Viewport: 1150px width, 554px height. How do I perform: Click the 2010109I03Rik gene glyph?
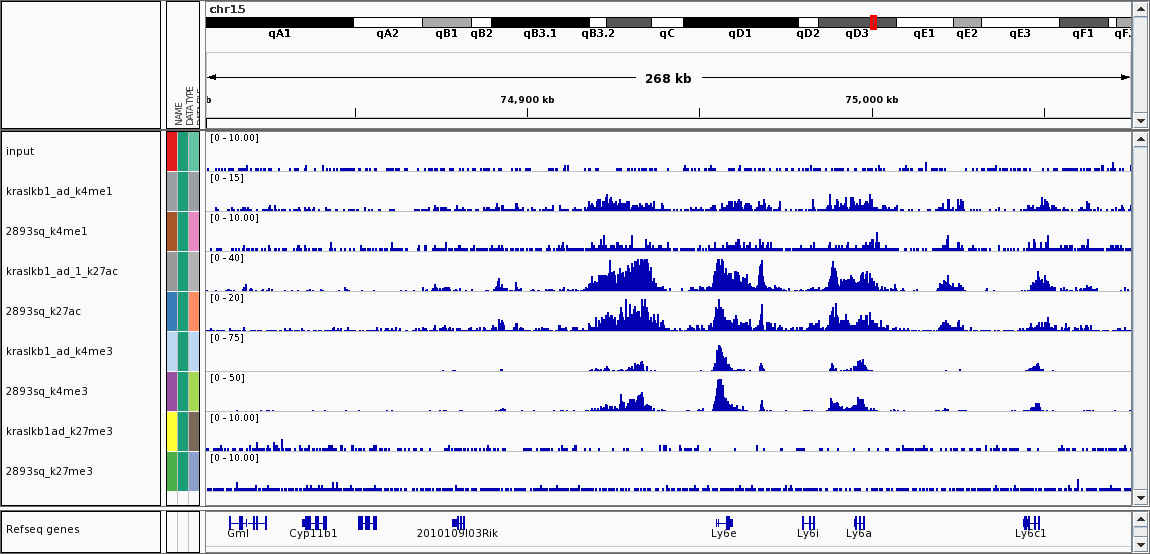457,522
